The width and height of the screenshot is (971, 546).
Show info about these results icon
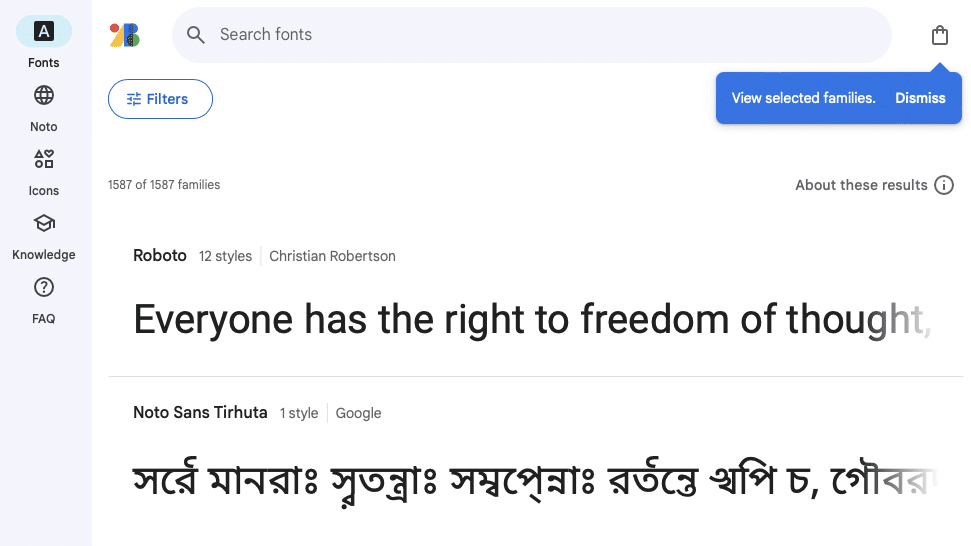(x=944, y=185)
